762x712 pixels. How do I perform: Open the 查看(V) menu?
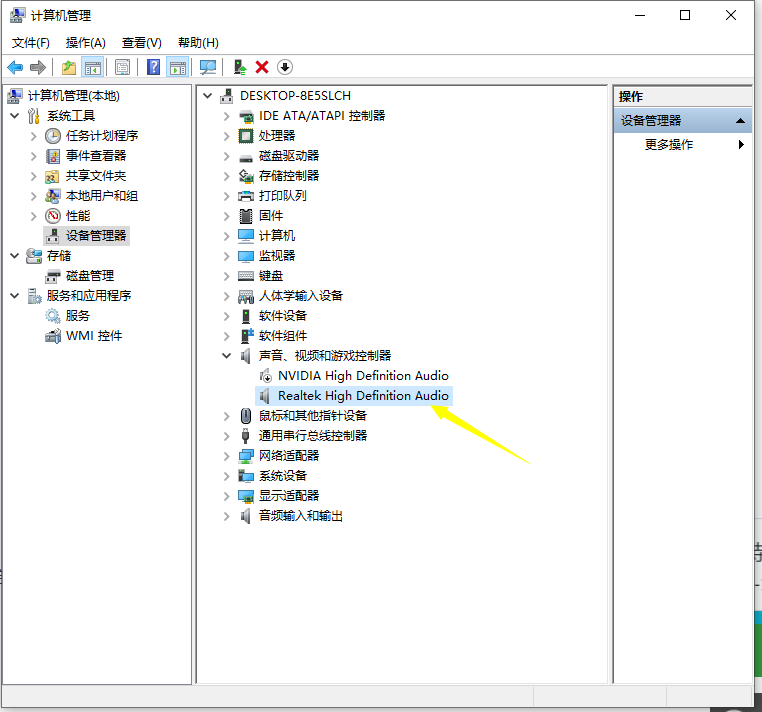click(x=141, y=42)
